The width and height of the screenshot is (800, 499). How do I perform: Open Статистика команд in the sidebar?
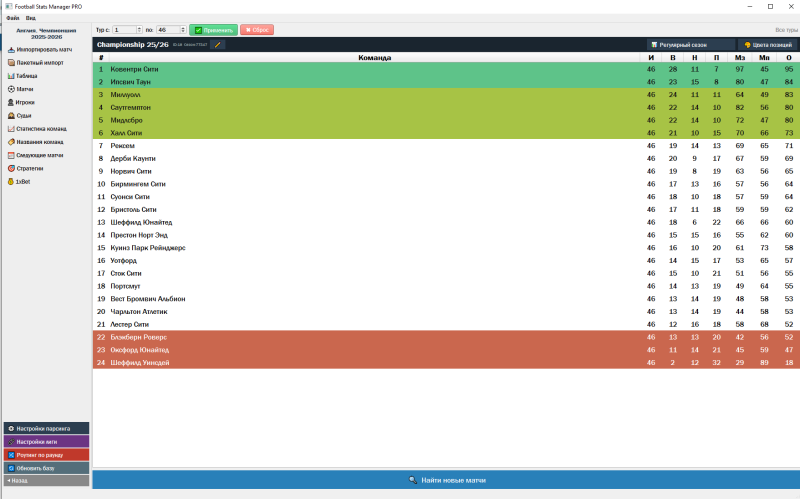(37, 129)
